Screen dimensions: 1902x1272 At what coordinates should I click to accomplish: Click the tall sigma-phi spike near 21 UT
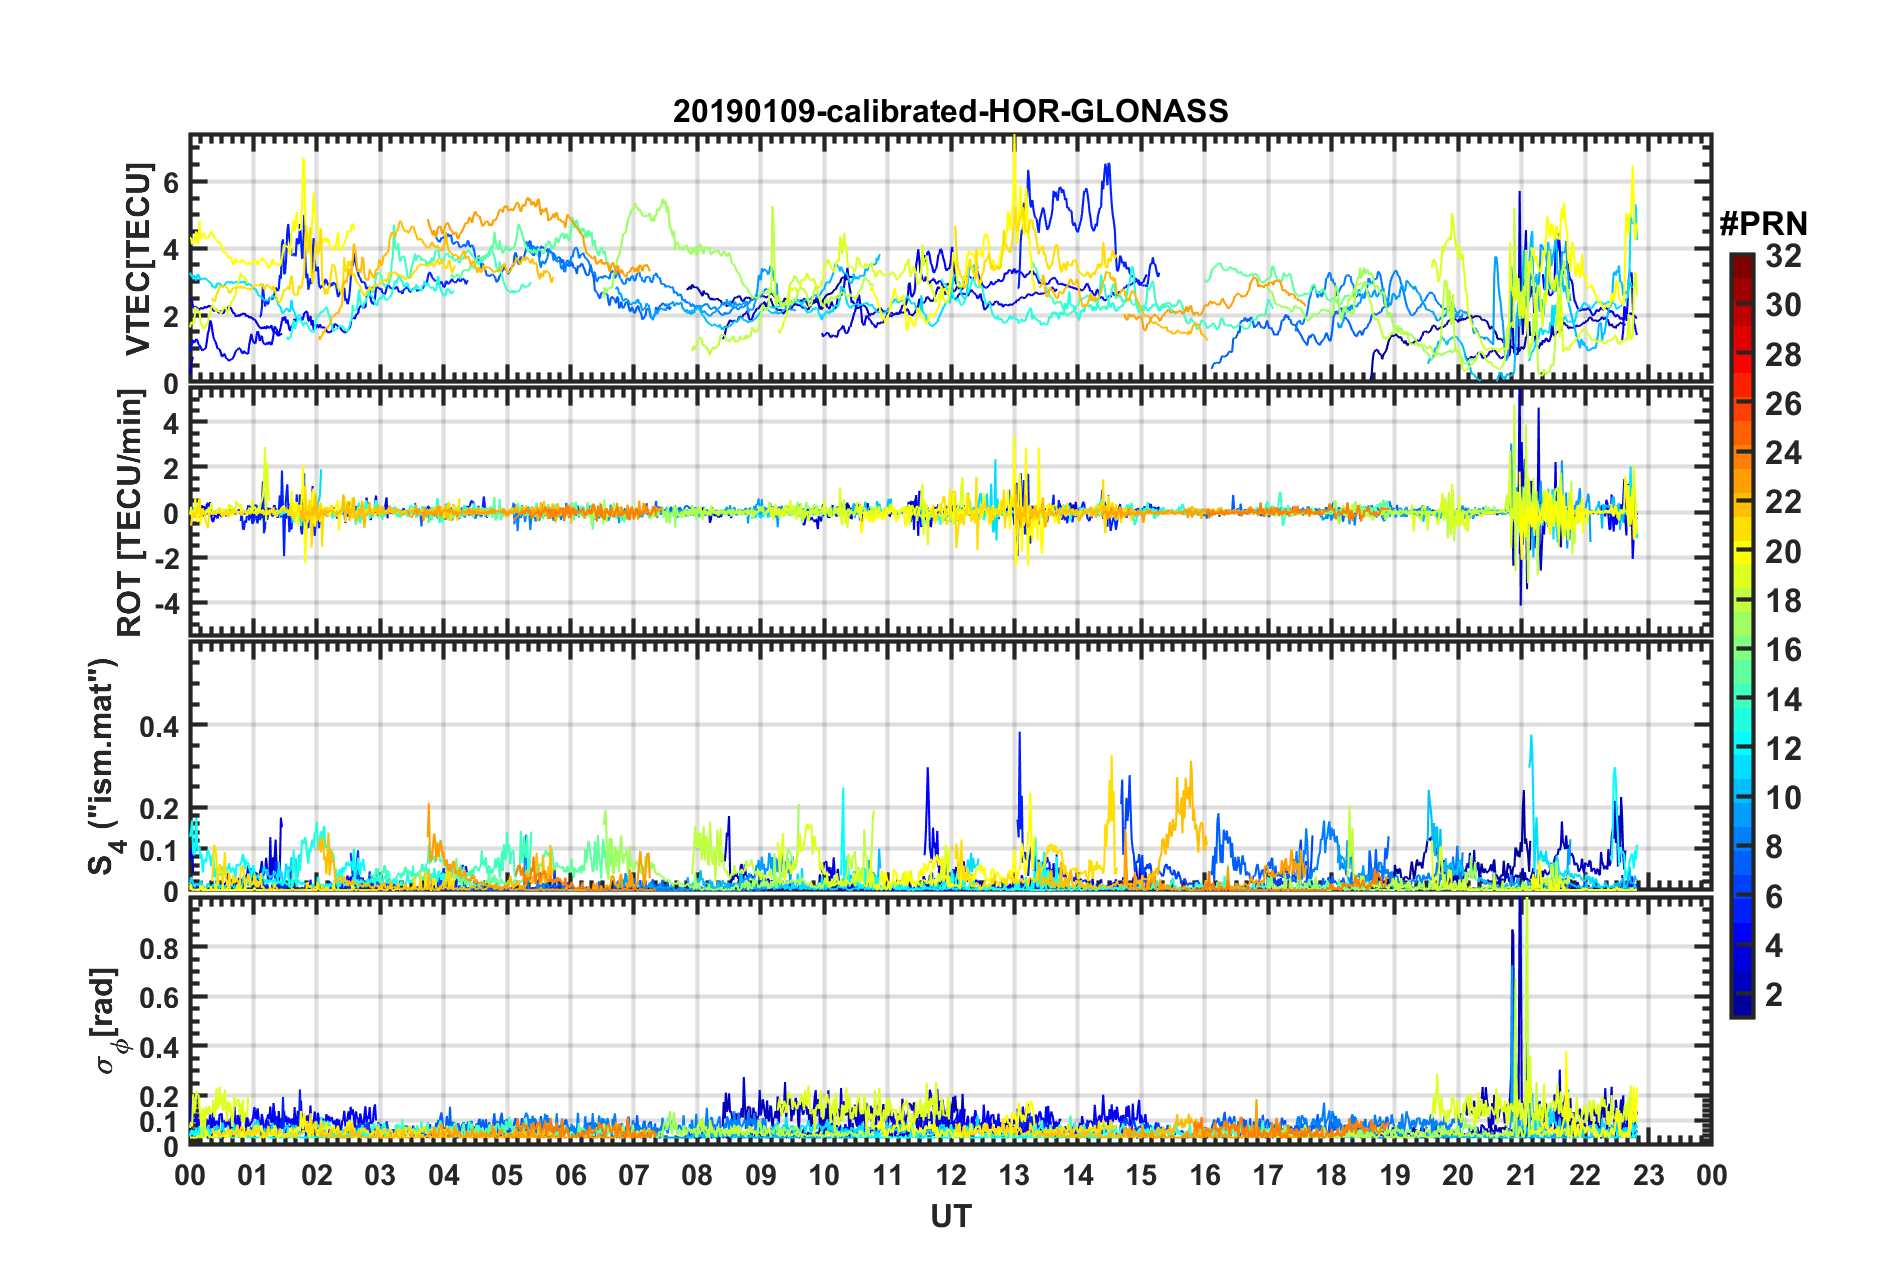click(x=1521, y=960)
